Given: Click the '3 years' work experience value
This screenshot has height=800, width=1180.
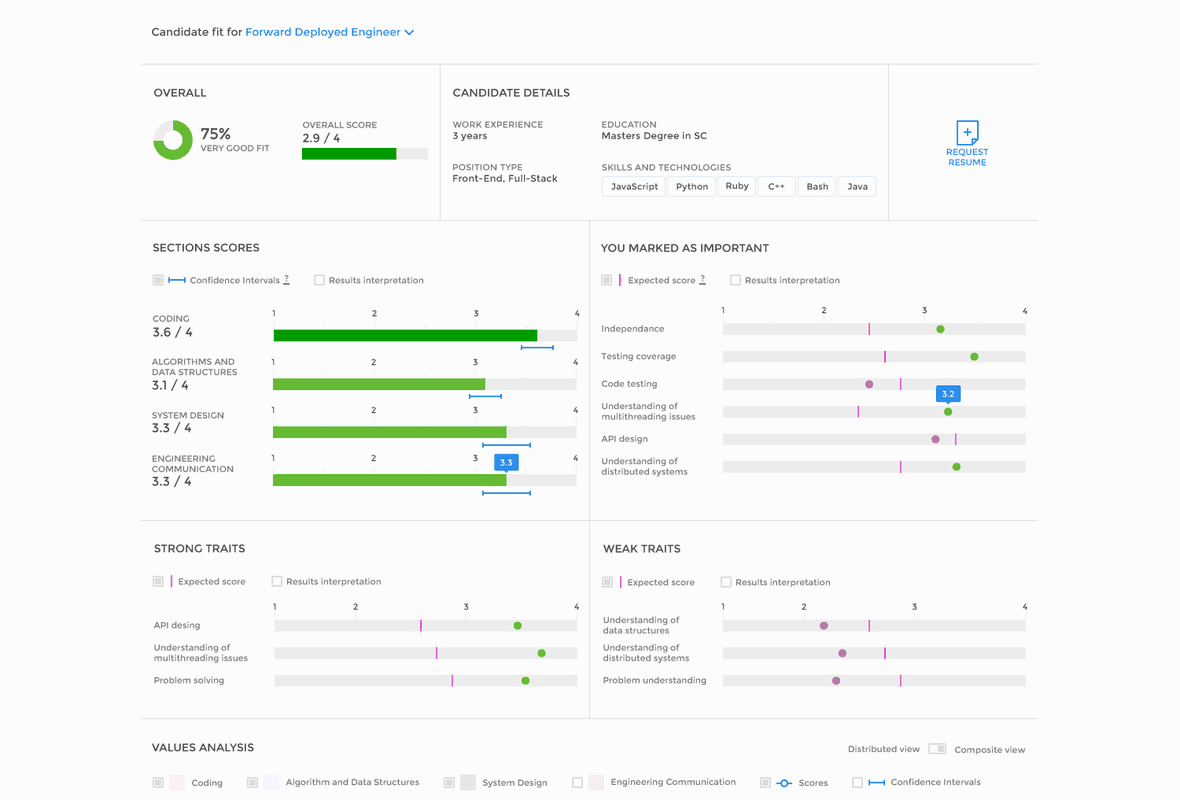Looking at the screenshot, I should (470, 136).
